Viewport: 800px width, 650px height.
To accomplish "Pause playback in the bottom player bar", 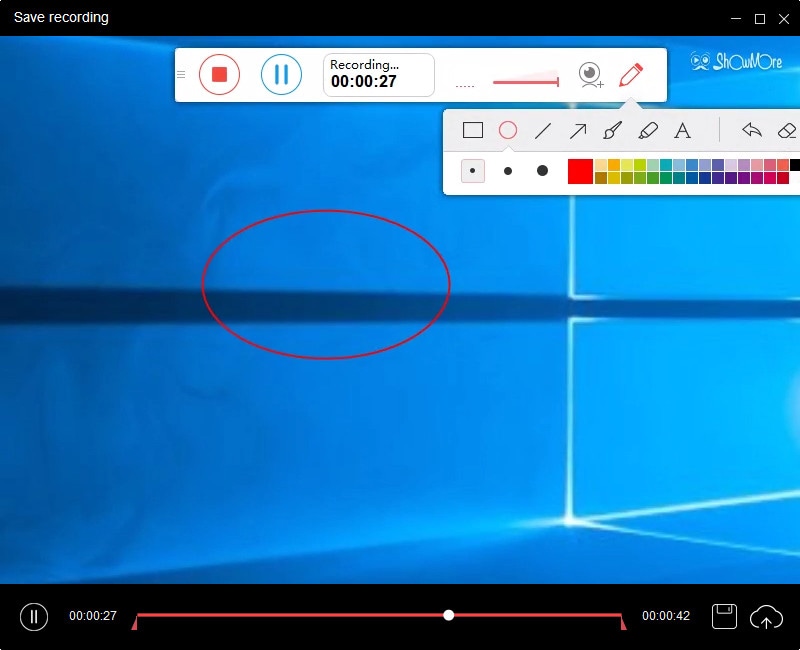I will (34, 616).
